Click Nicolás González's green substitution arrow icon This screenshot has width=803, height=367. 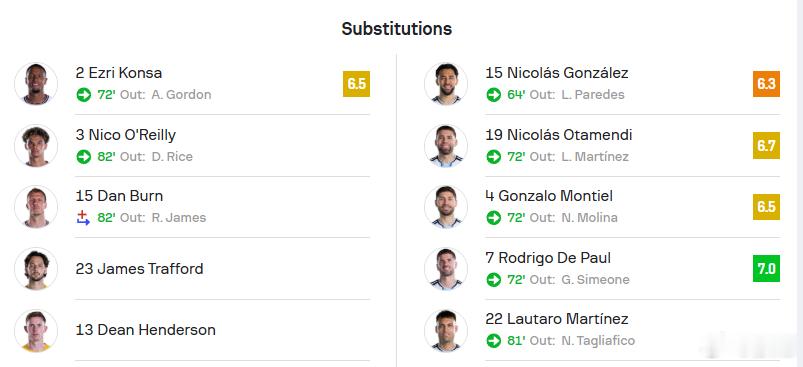[x=494, y=95]
